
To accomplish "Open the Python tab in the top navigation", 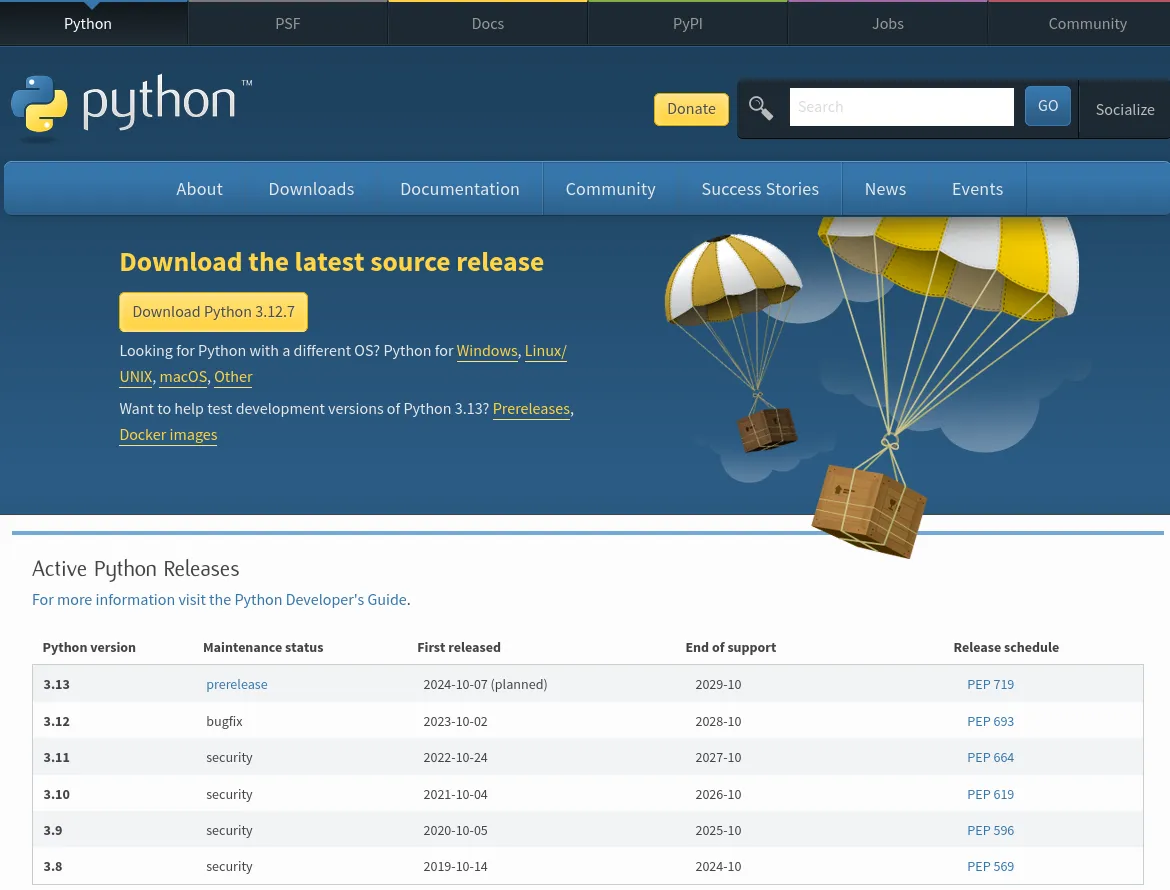I will [87, 23].
